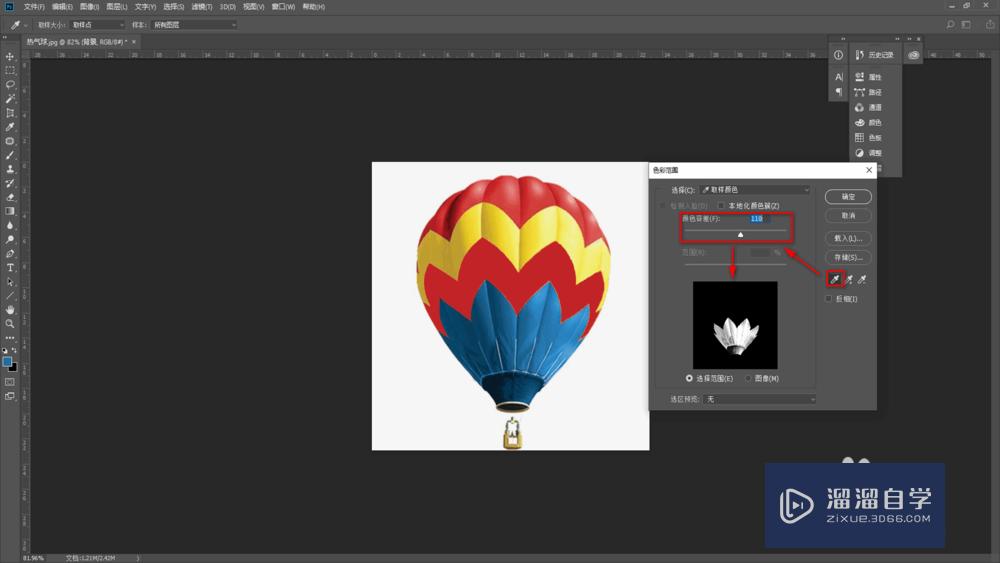Open the Filter (滤镜) menu
Screen dimensions: 1000x563
pos(200,7)
